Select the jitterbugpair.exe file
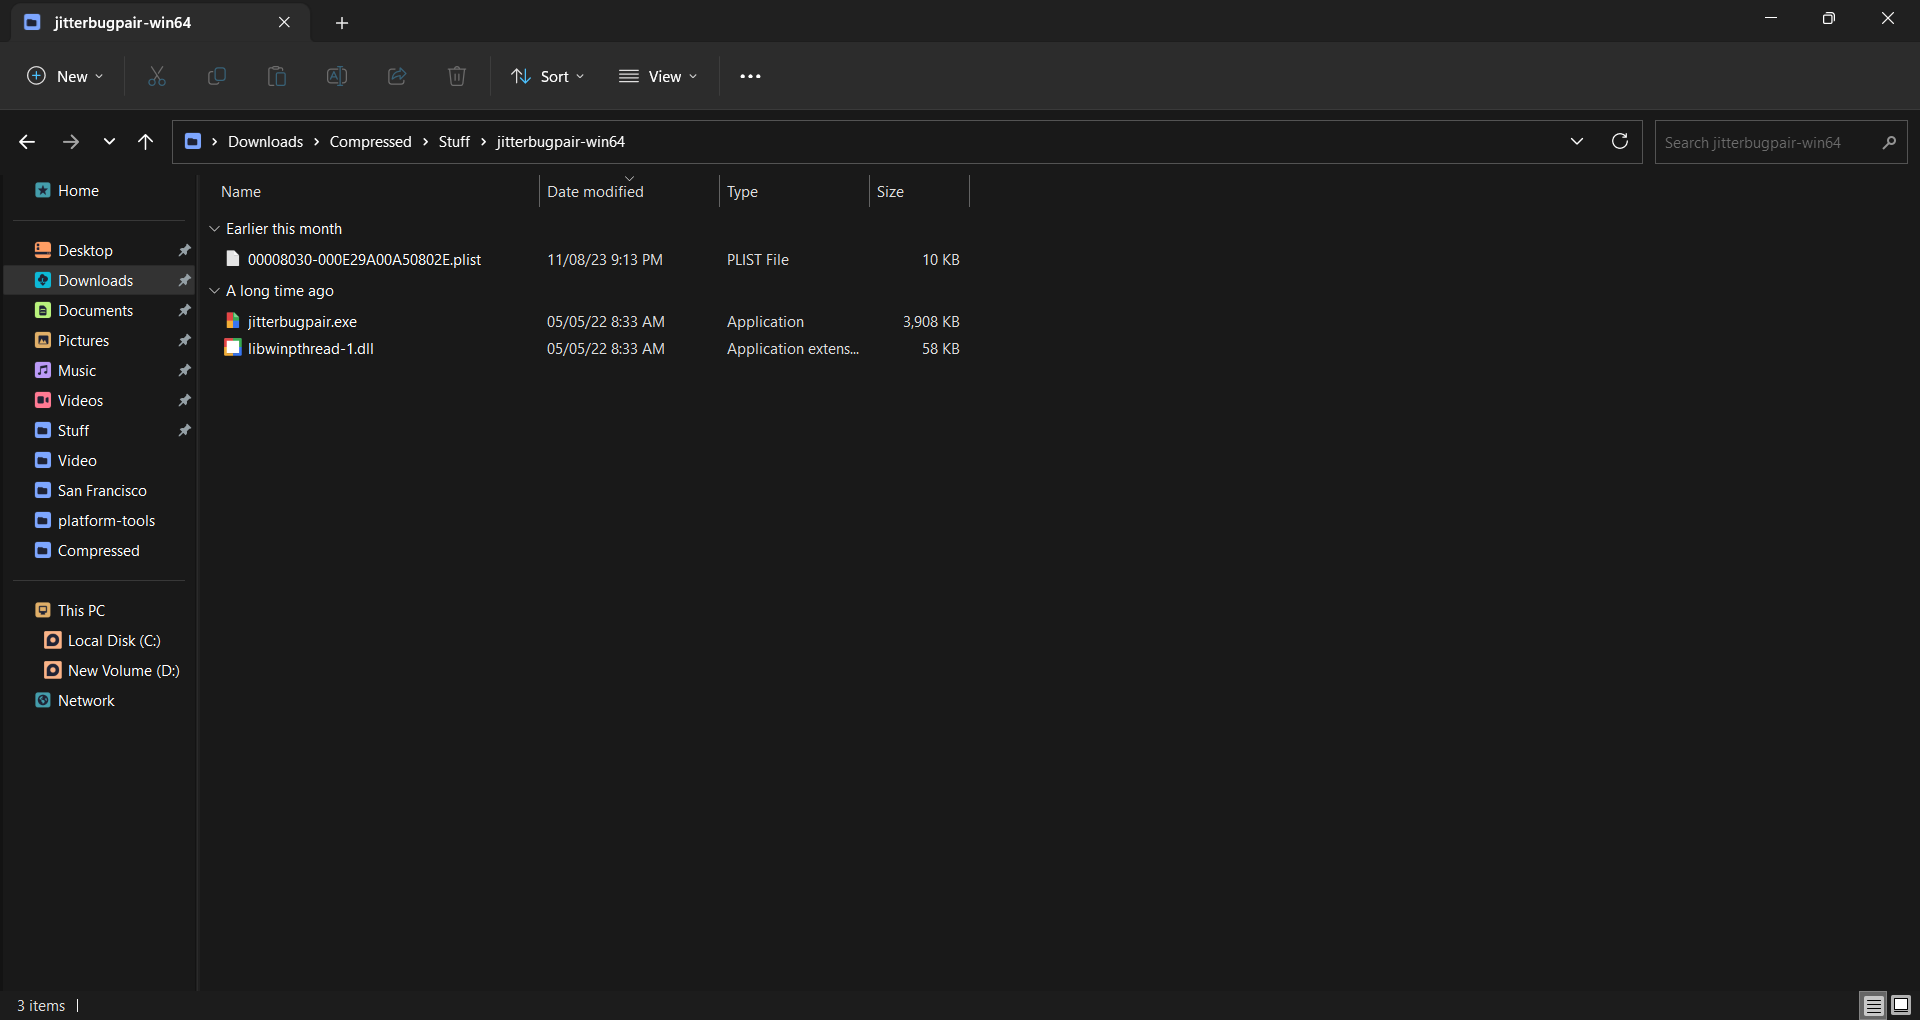The image size is (1920, 1020). 302,322
